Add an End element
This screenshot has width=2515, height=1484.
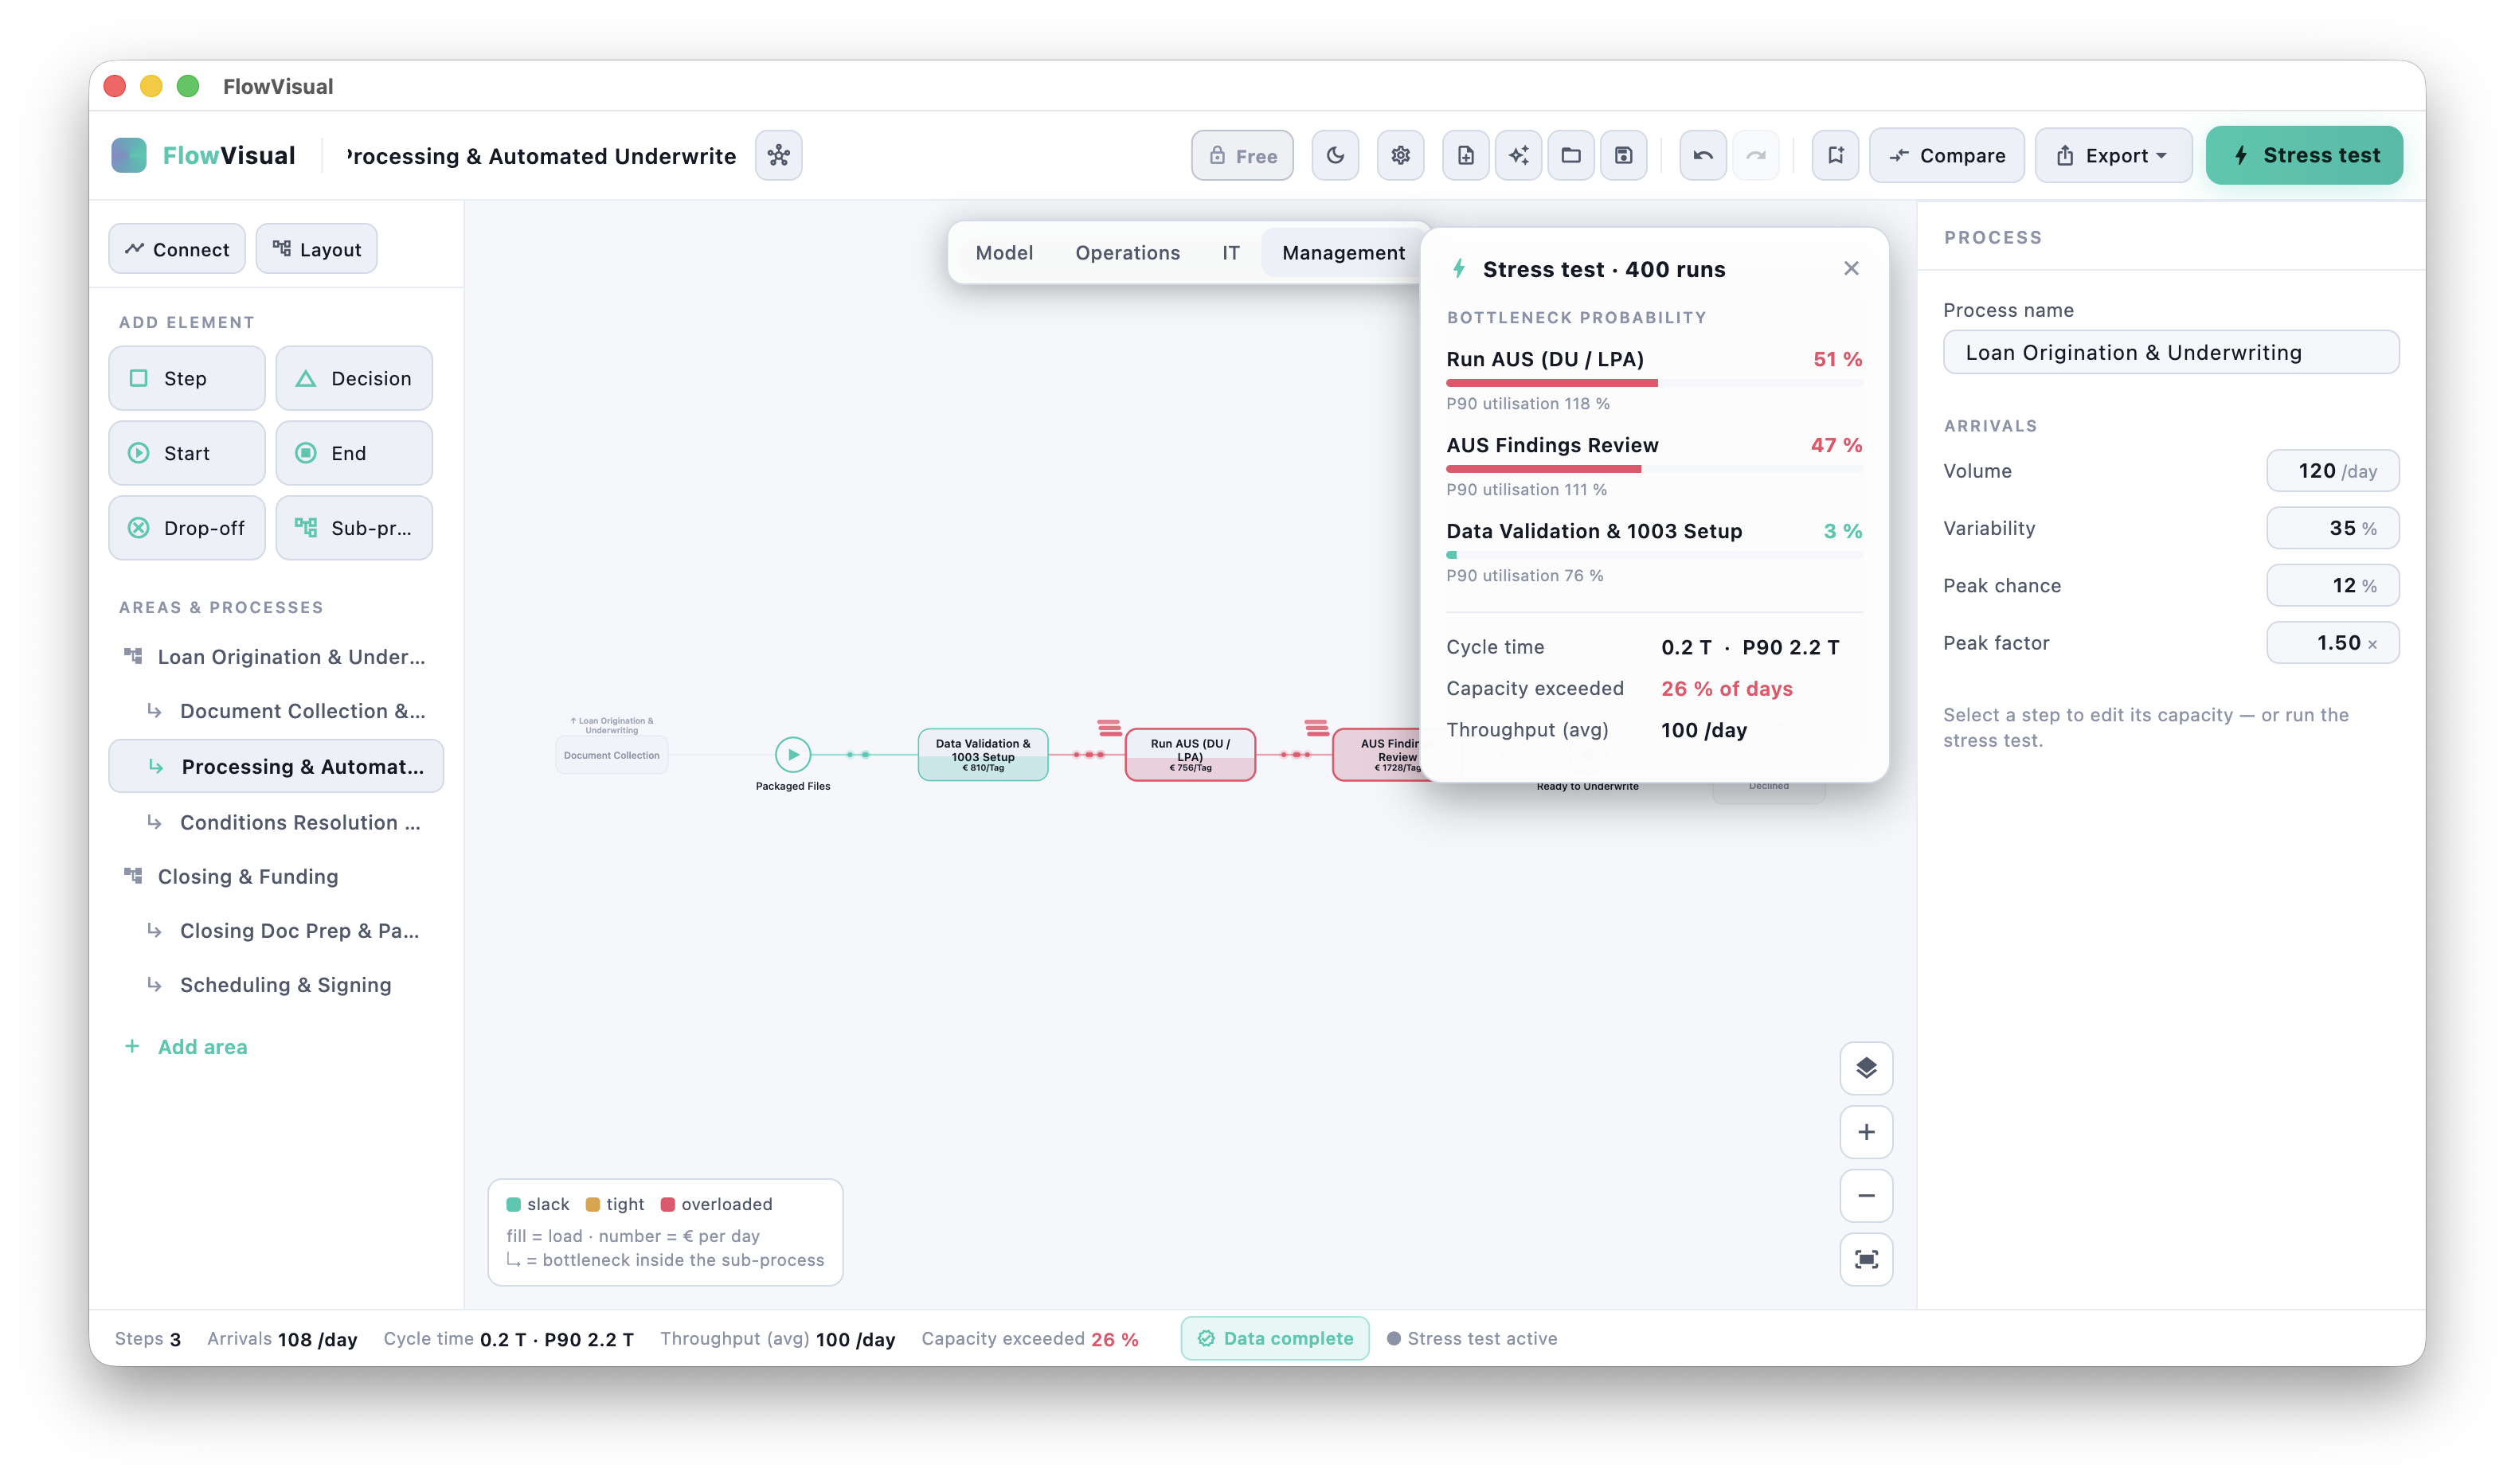[x=354, y=453]
